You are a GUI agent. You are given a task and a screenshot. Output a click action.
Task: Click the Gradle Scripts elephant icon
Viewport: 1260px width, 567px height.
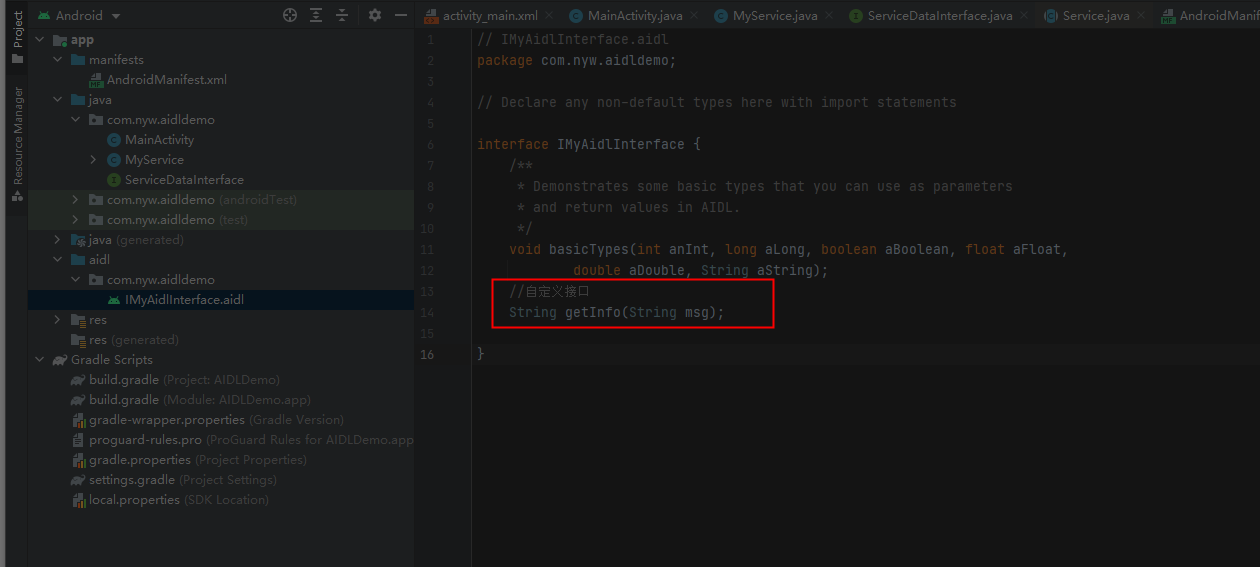click(60, 360)
